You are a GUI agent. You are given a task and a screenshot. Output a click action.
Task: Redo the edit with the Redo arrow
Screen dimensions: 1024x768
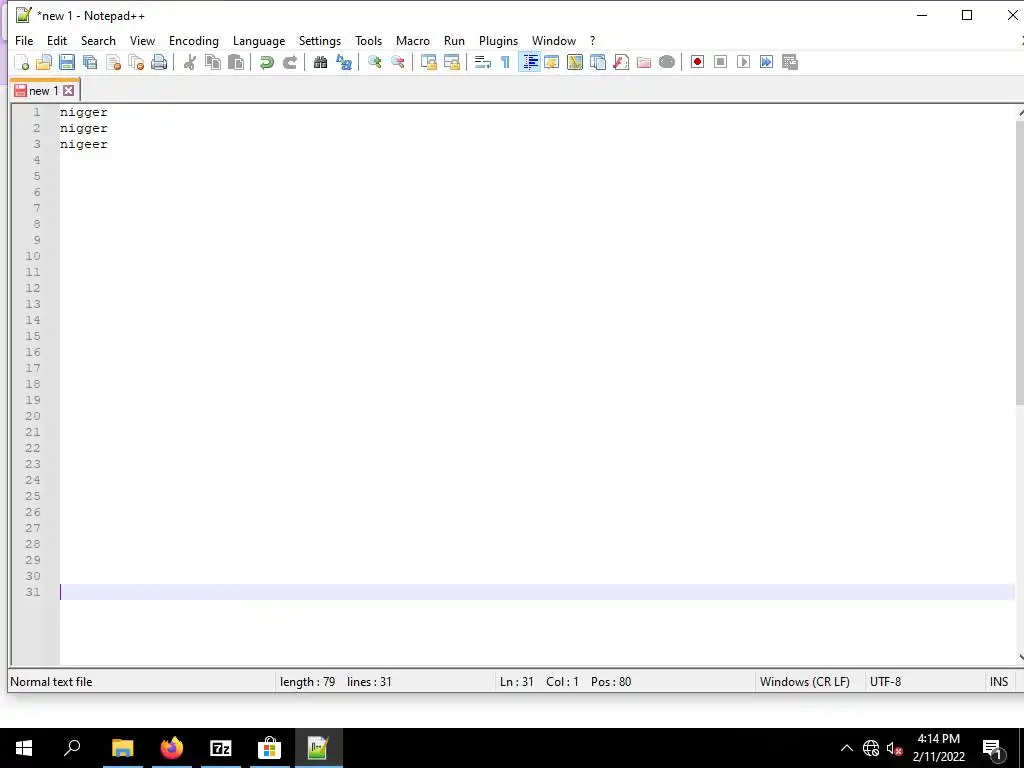pos(289,62)
